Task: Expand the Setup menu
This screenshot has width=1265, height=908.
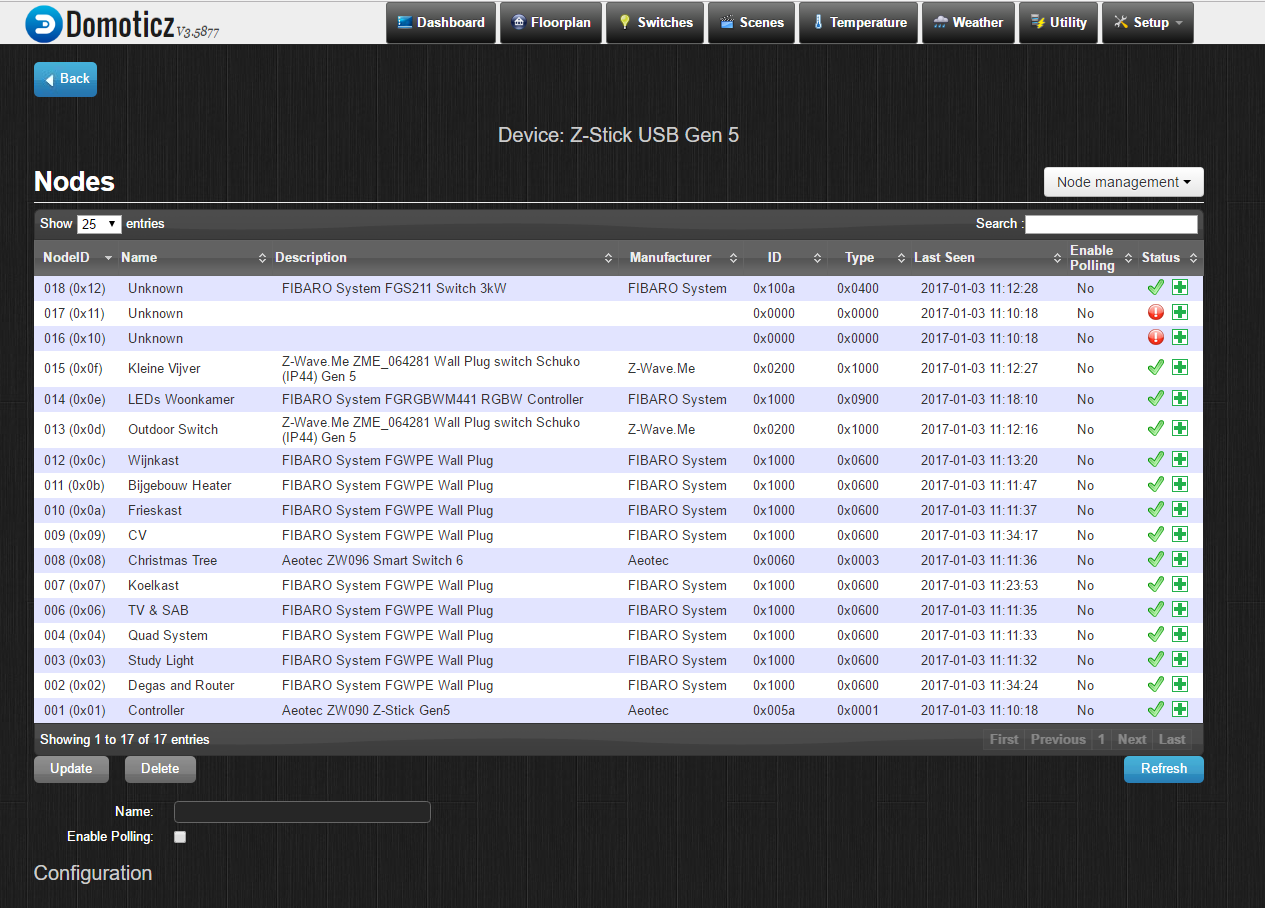Action: click(1147, 23)
